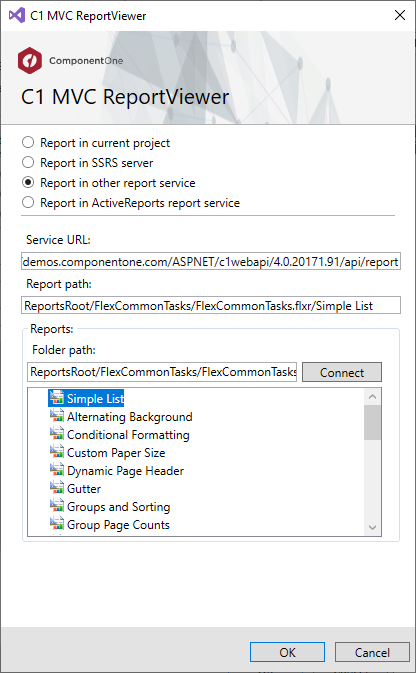Click the reports list scroll up arrow
Viewport: 416px width, 673px height.
[x=372, y=397]
